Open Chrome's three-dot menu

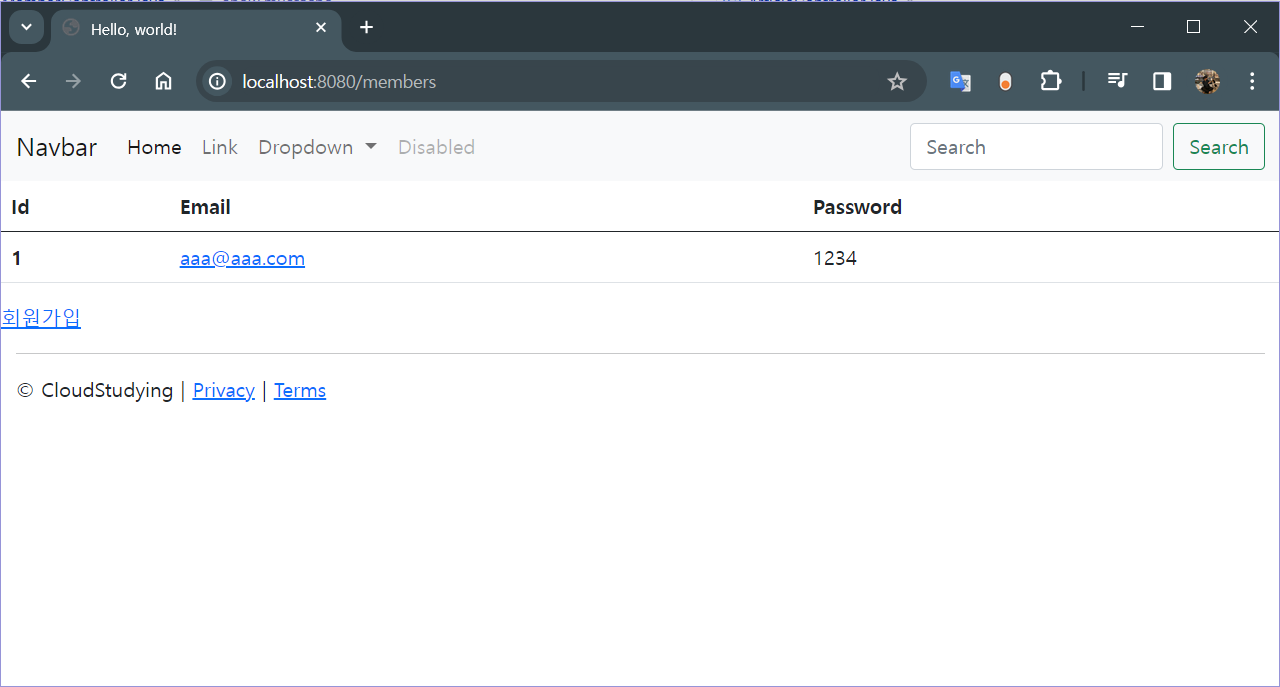(1252, 82)
